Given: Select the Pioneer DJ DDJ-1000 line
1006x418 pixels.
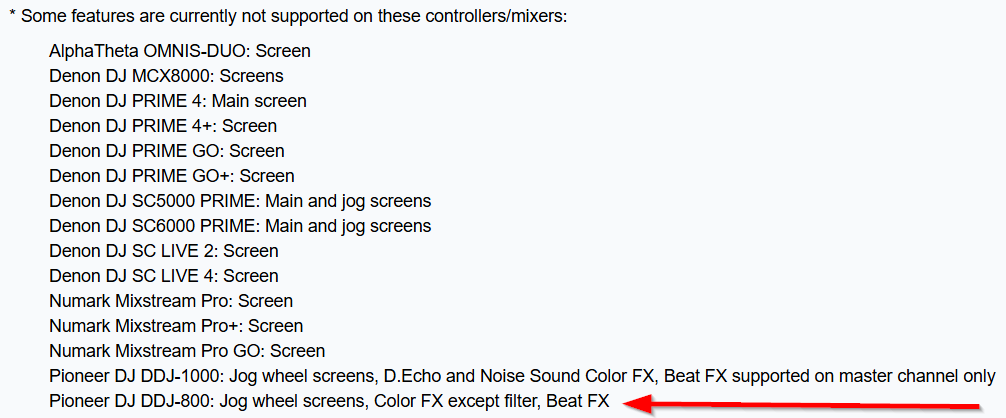Looking at the screenshot, I should pos(522,376).
